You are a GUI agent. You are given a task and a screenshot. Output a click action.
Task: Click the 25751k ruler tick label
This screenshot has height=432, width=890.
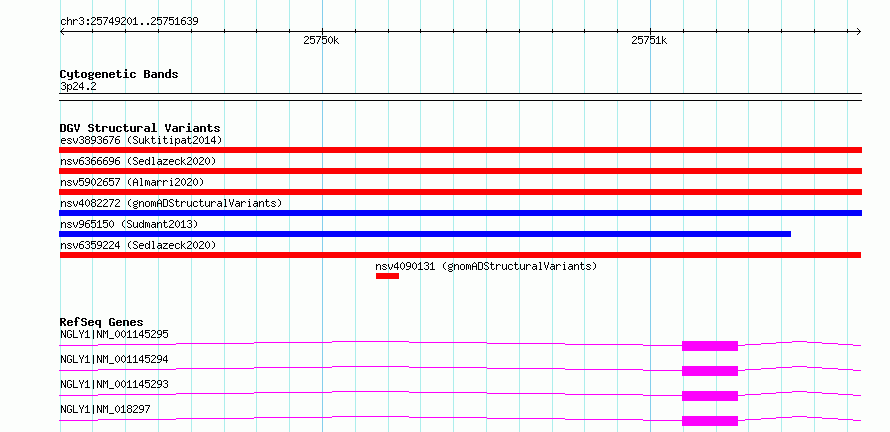649,40
